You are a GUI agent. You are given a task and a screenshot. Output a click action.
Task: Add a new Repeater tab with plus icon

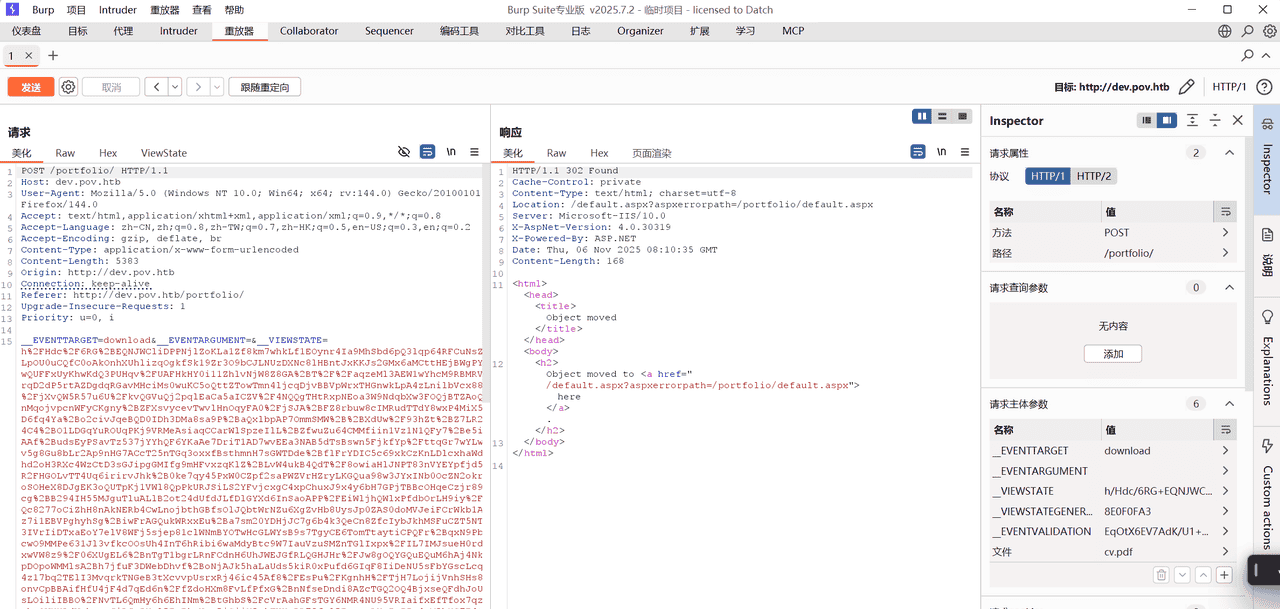click(x=53, y=56)
